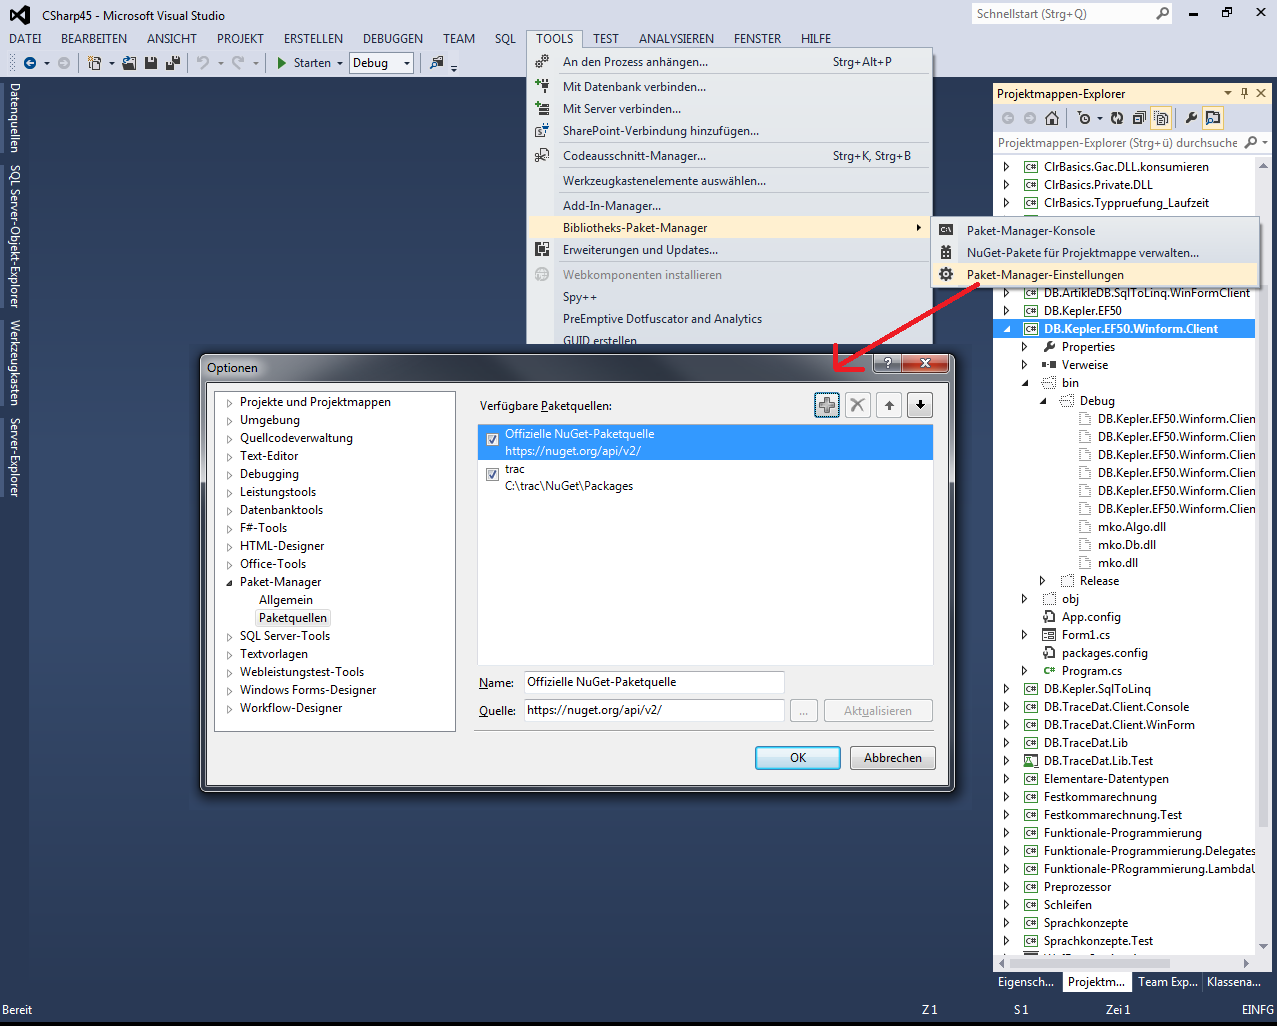Toggle Show All Files in Projektmappen-Explorer
The width and height of the screenshot is (1277, 1027).
[x=1161, y=118]
